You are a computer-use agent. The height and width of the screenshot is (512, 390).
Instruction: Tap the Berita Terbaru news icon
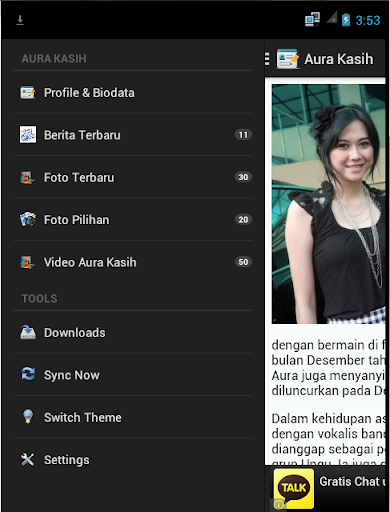coord(28,135)
